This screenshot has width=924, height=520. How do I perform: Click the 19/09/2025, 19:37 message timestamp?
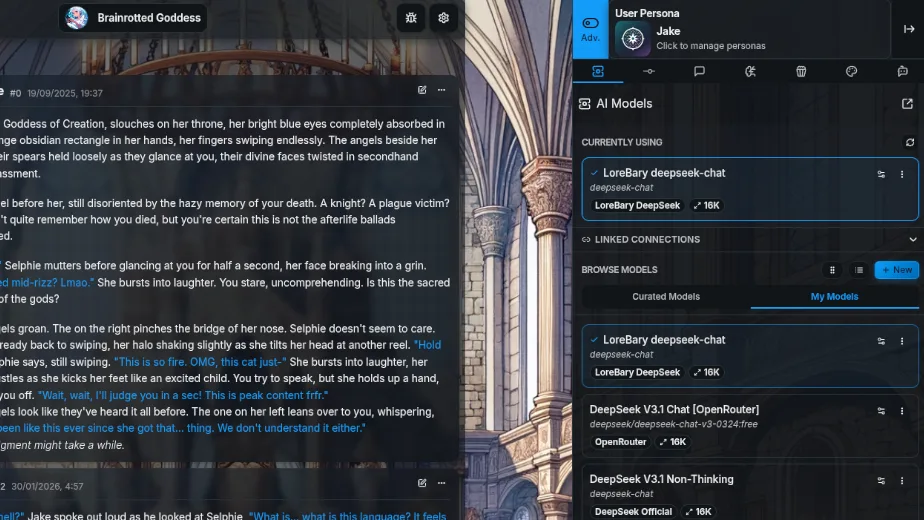65,93
